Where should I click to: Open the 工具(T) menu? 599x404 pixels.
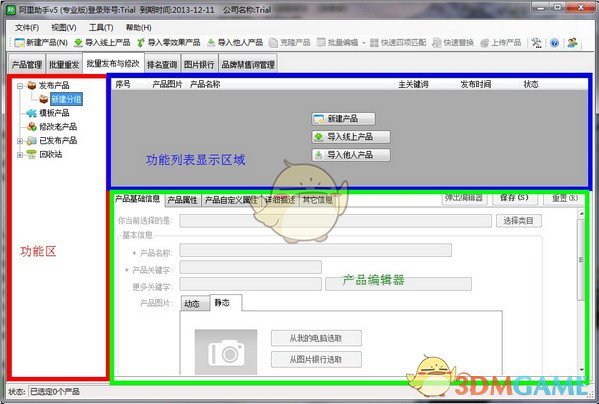point(101,27)
